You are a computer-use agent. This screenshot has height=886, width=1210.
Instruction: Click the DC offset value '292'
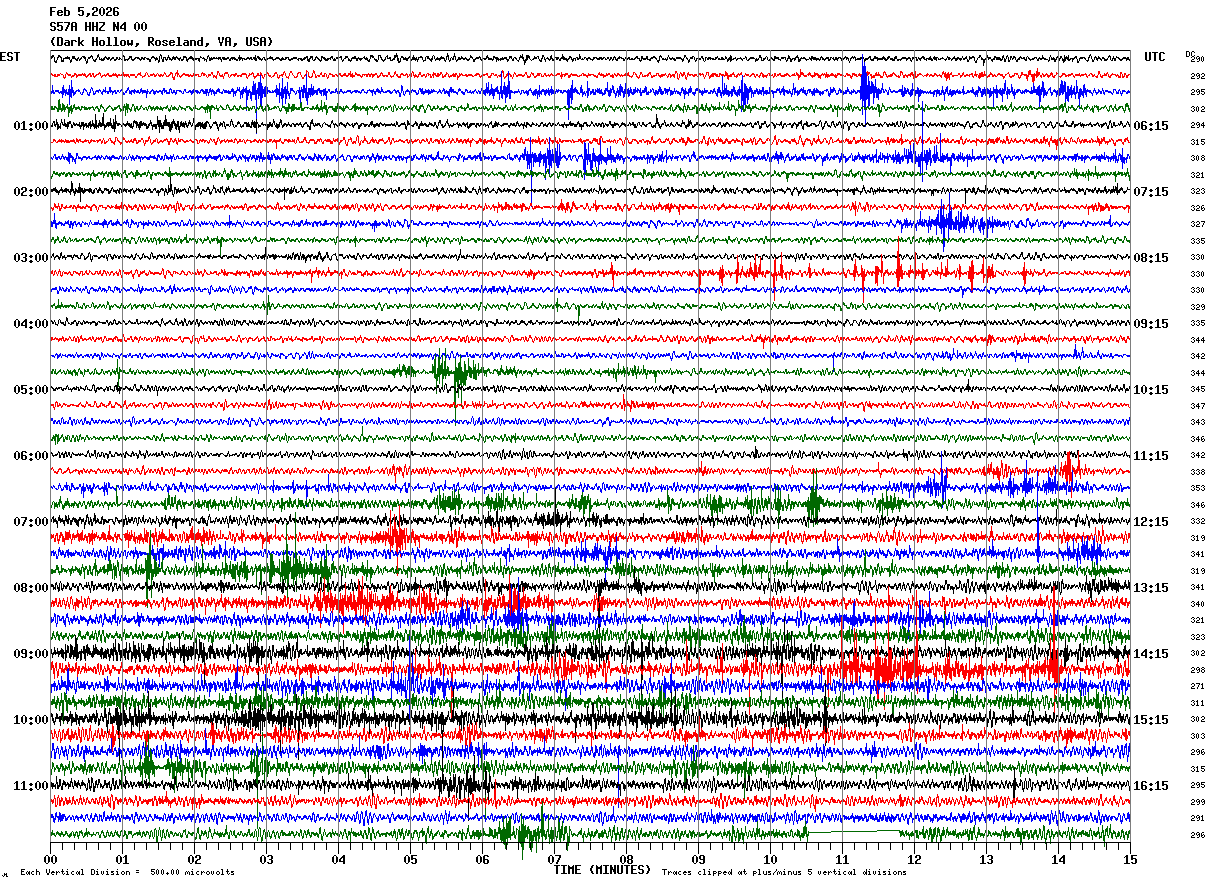pos(1197,76)
